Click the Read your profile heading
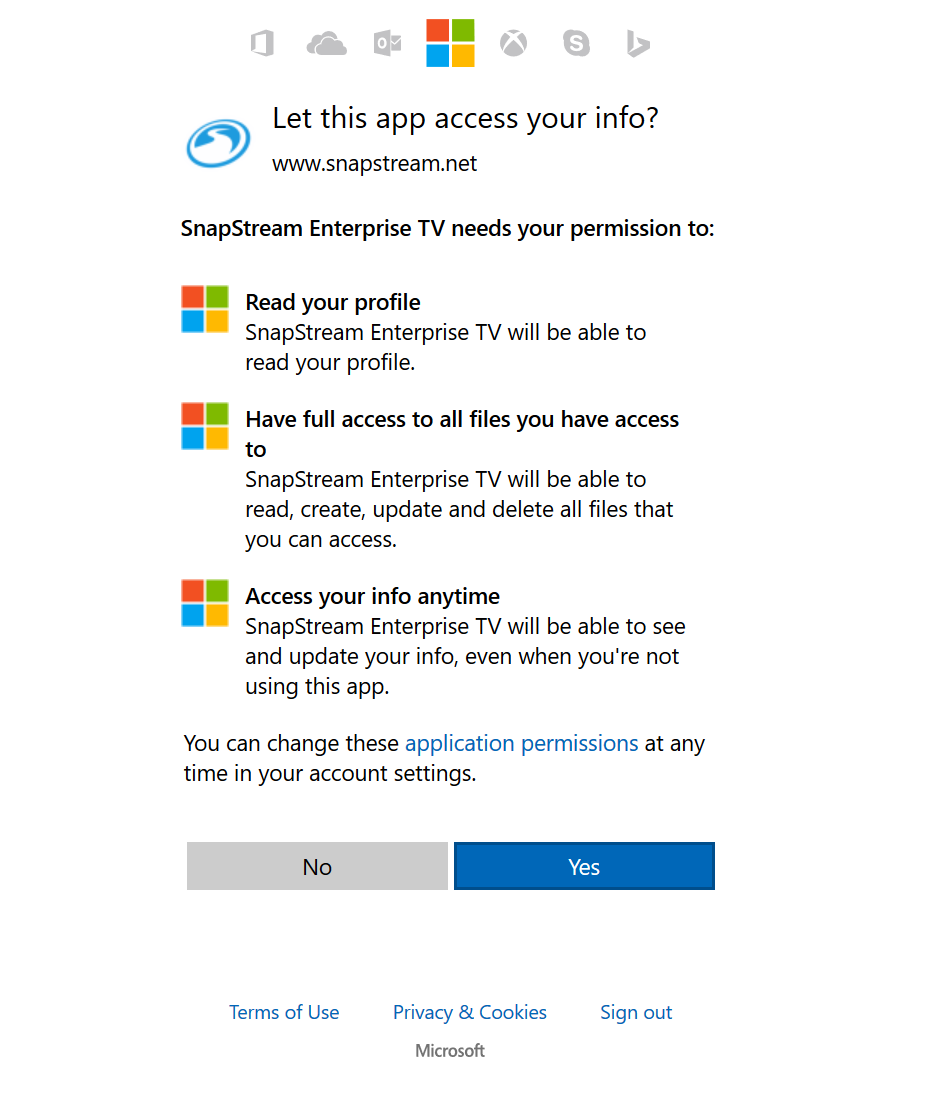Viewport: 934px width, 1095px height. 333,302
